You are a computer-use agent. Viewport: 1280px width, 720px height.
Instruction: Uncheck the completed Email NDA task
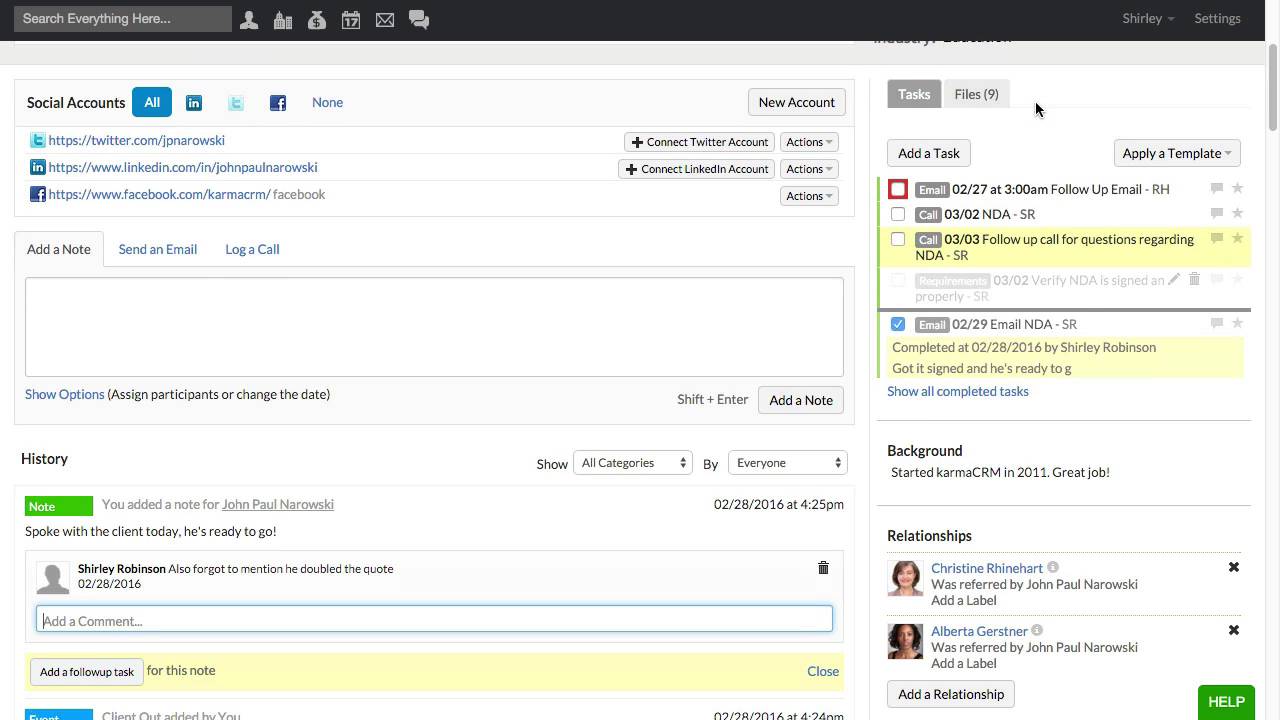click(898, 324)
